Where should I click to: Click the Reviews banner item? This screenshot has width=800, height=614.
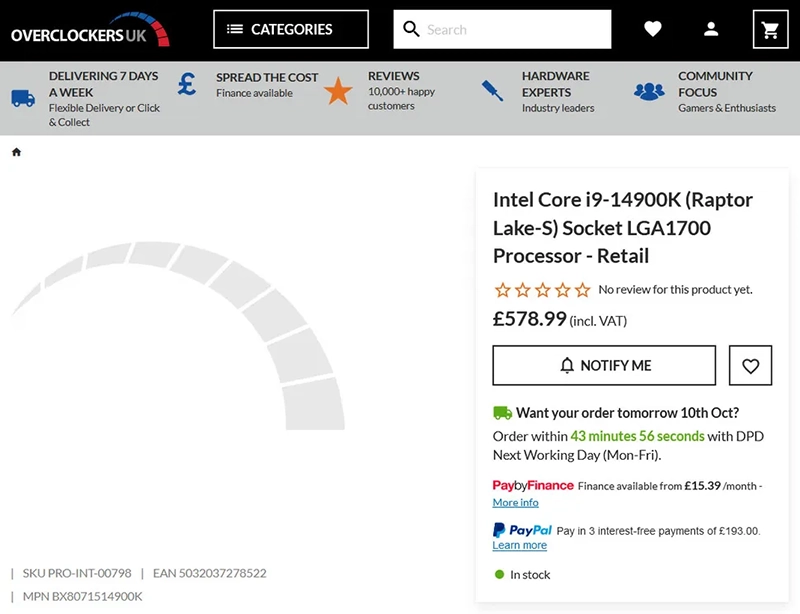(380, 91)
